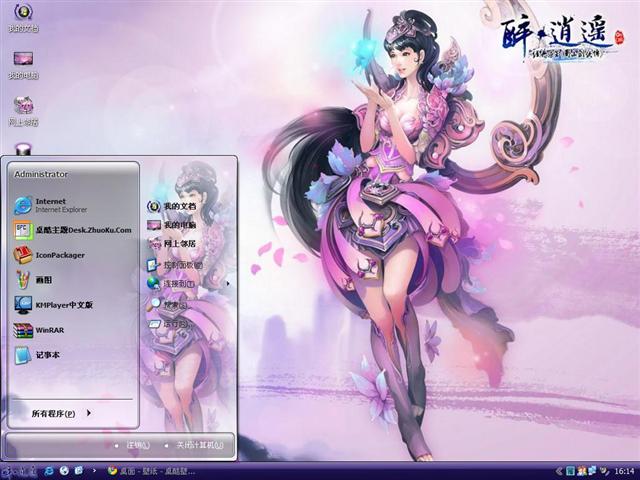Click the Start button on taskbar
The height and width of the screenshot is (480, 640).
[x=19, y=471]
